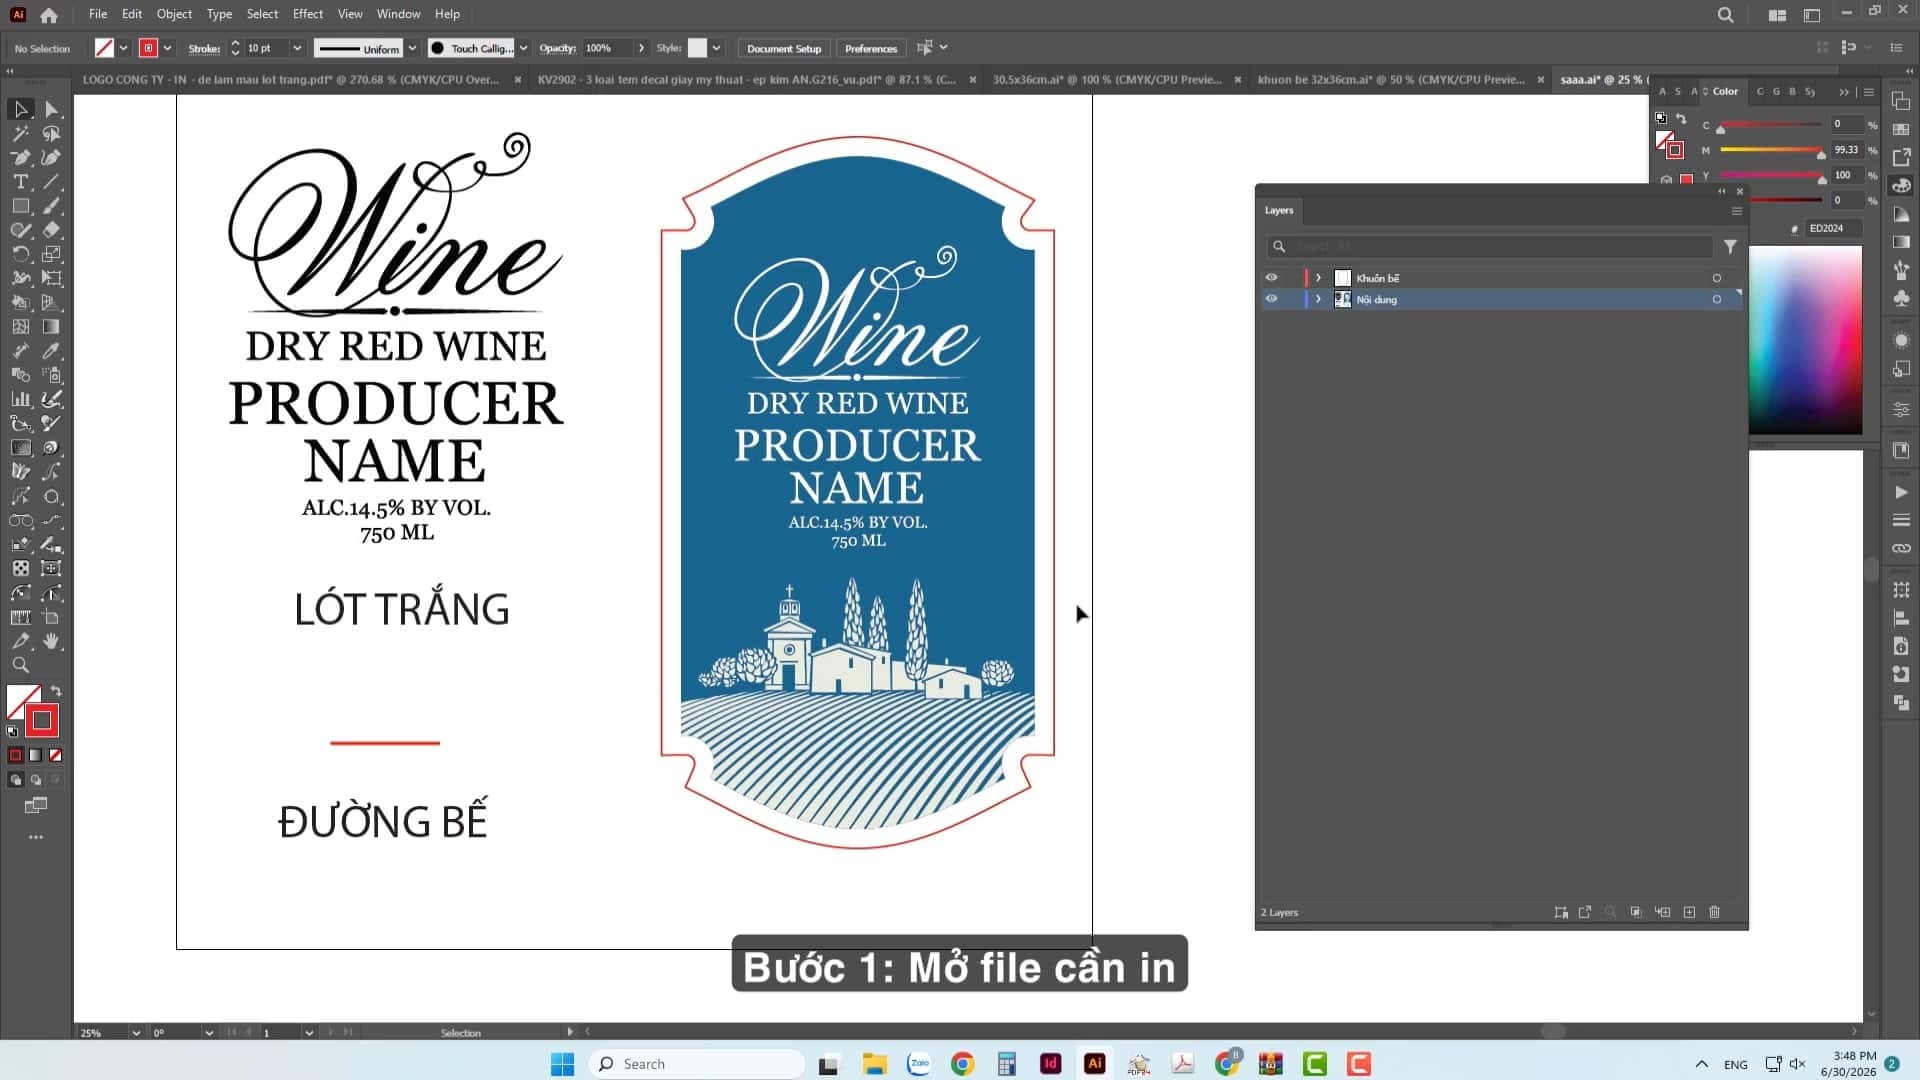Click target circle of Nội dung layer
1920x1080 pixels.
point(1717,299)
